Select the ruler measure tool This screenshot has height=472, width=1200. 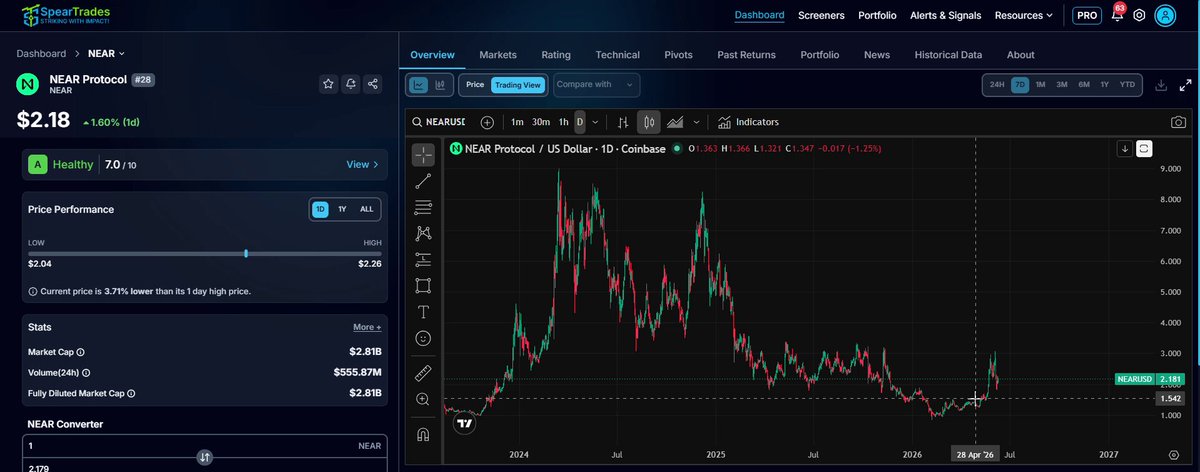pos(423,373)
